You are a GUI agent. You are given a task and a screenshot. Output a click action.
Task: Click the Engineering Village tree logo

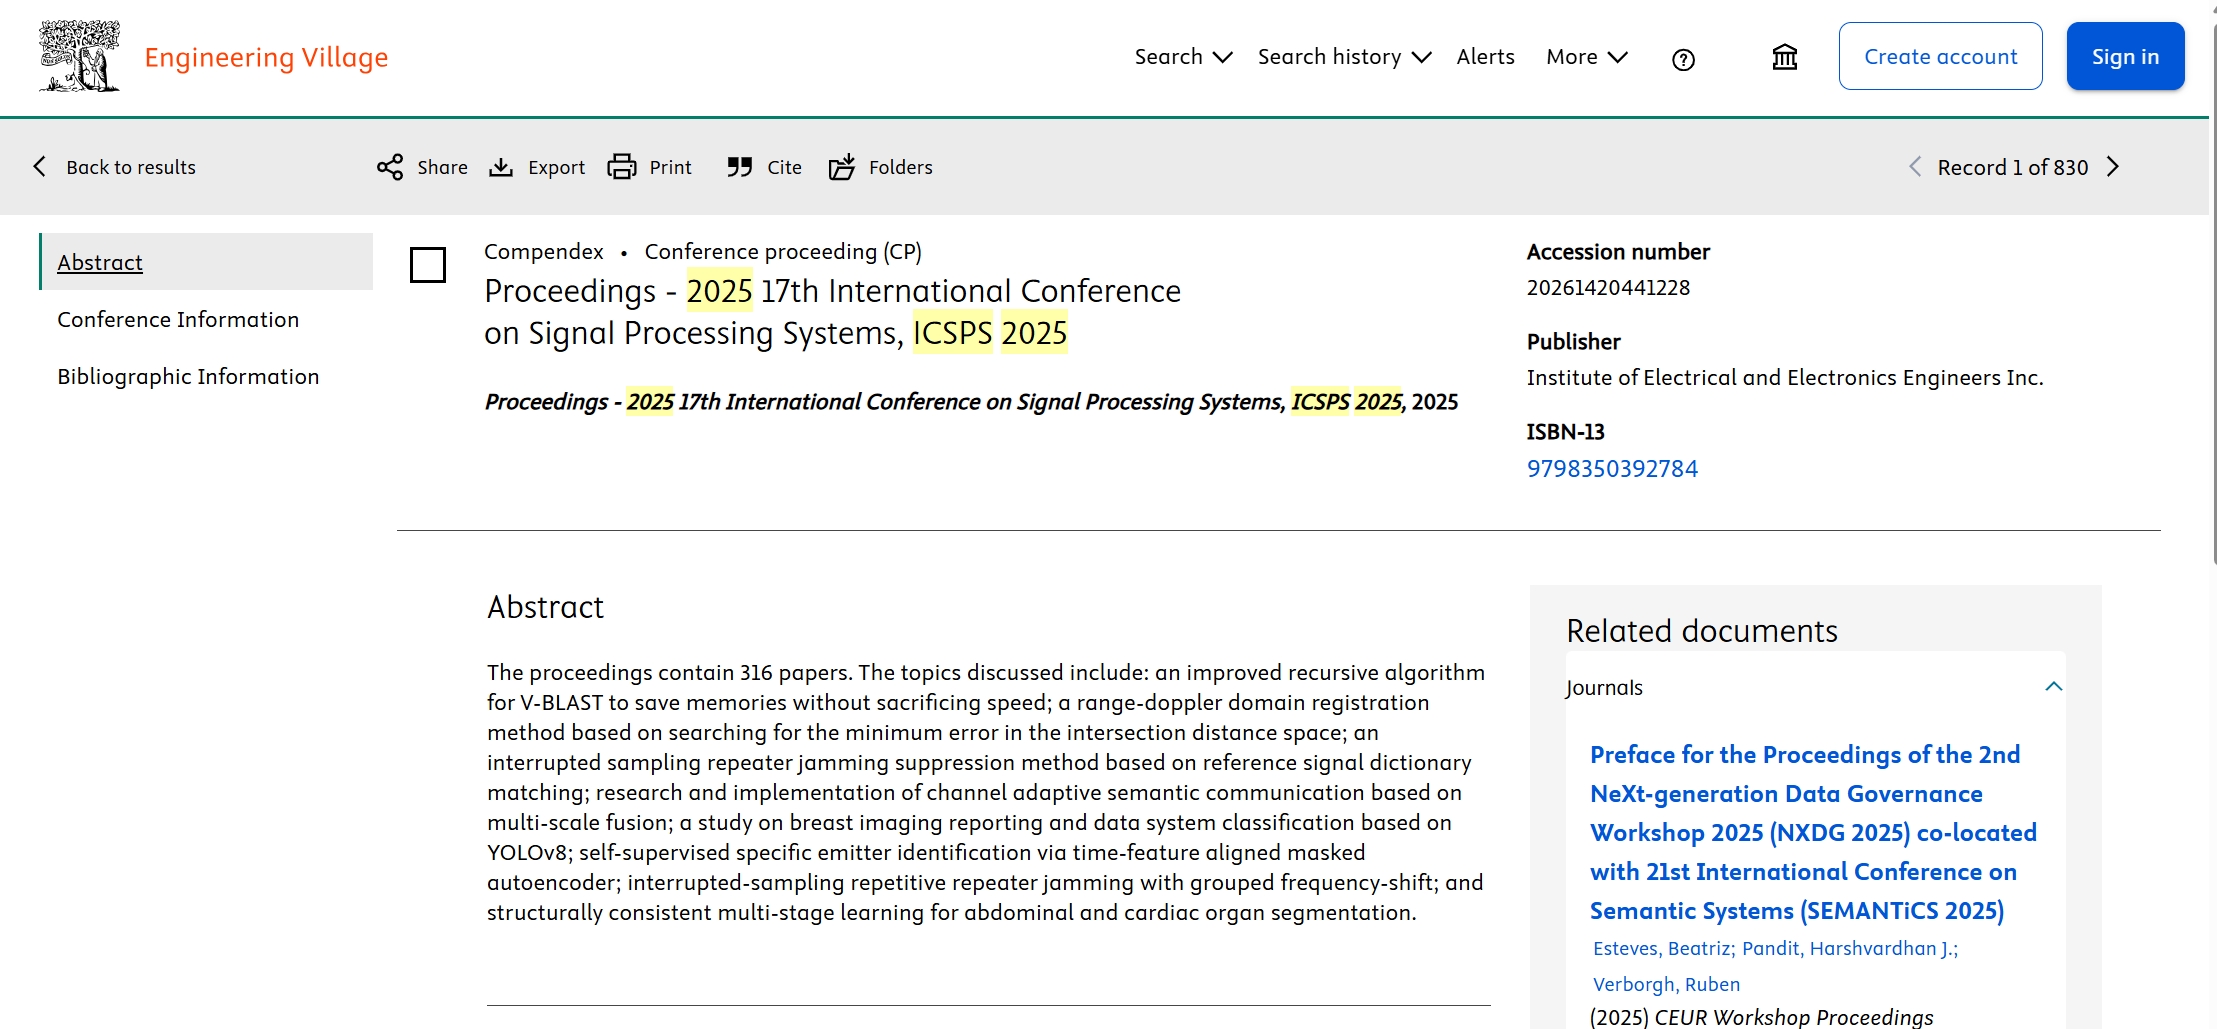click(79, 57)
